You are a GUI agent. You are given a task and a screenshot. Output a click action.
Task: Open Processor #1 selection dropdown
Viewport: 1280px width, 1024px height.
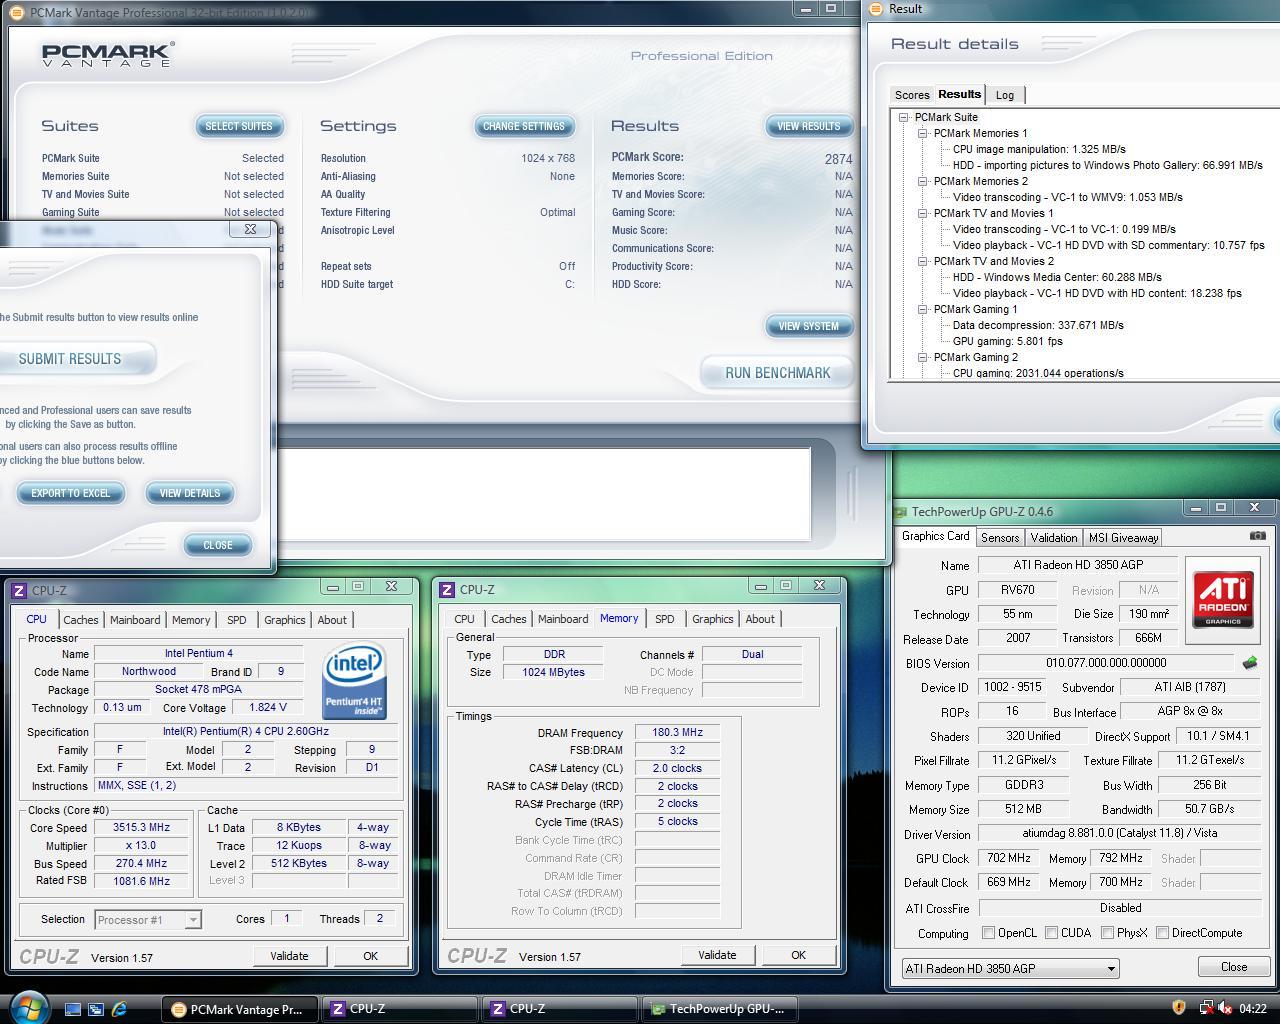148,919
